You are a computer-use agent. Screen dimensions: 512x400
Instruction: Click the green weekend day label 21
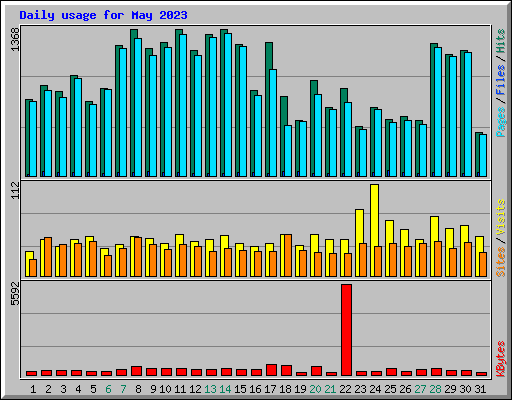pyautogui.click(x=330, y=389)
